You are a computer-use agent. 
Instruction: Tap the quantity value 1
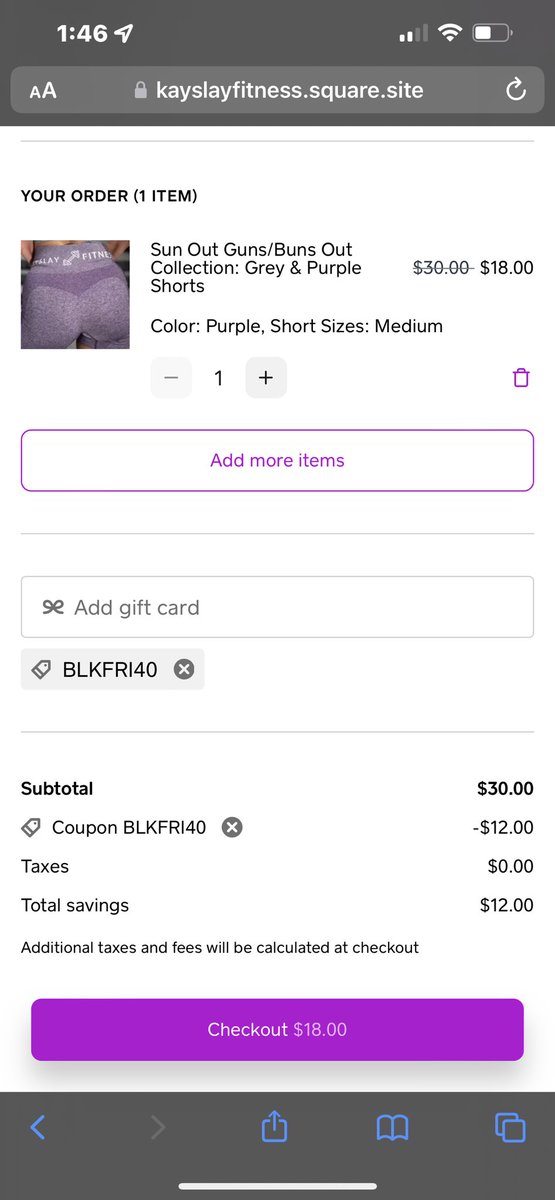click(x=218, y=378)
